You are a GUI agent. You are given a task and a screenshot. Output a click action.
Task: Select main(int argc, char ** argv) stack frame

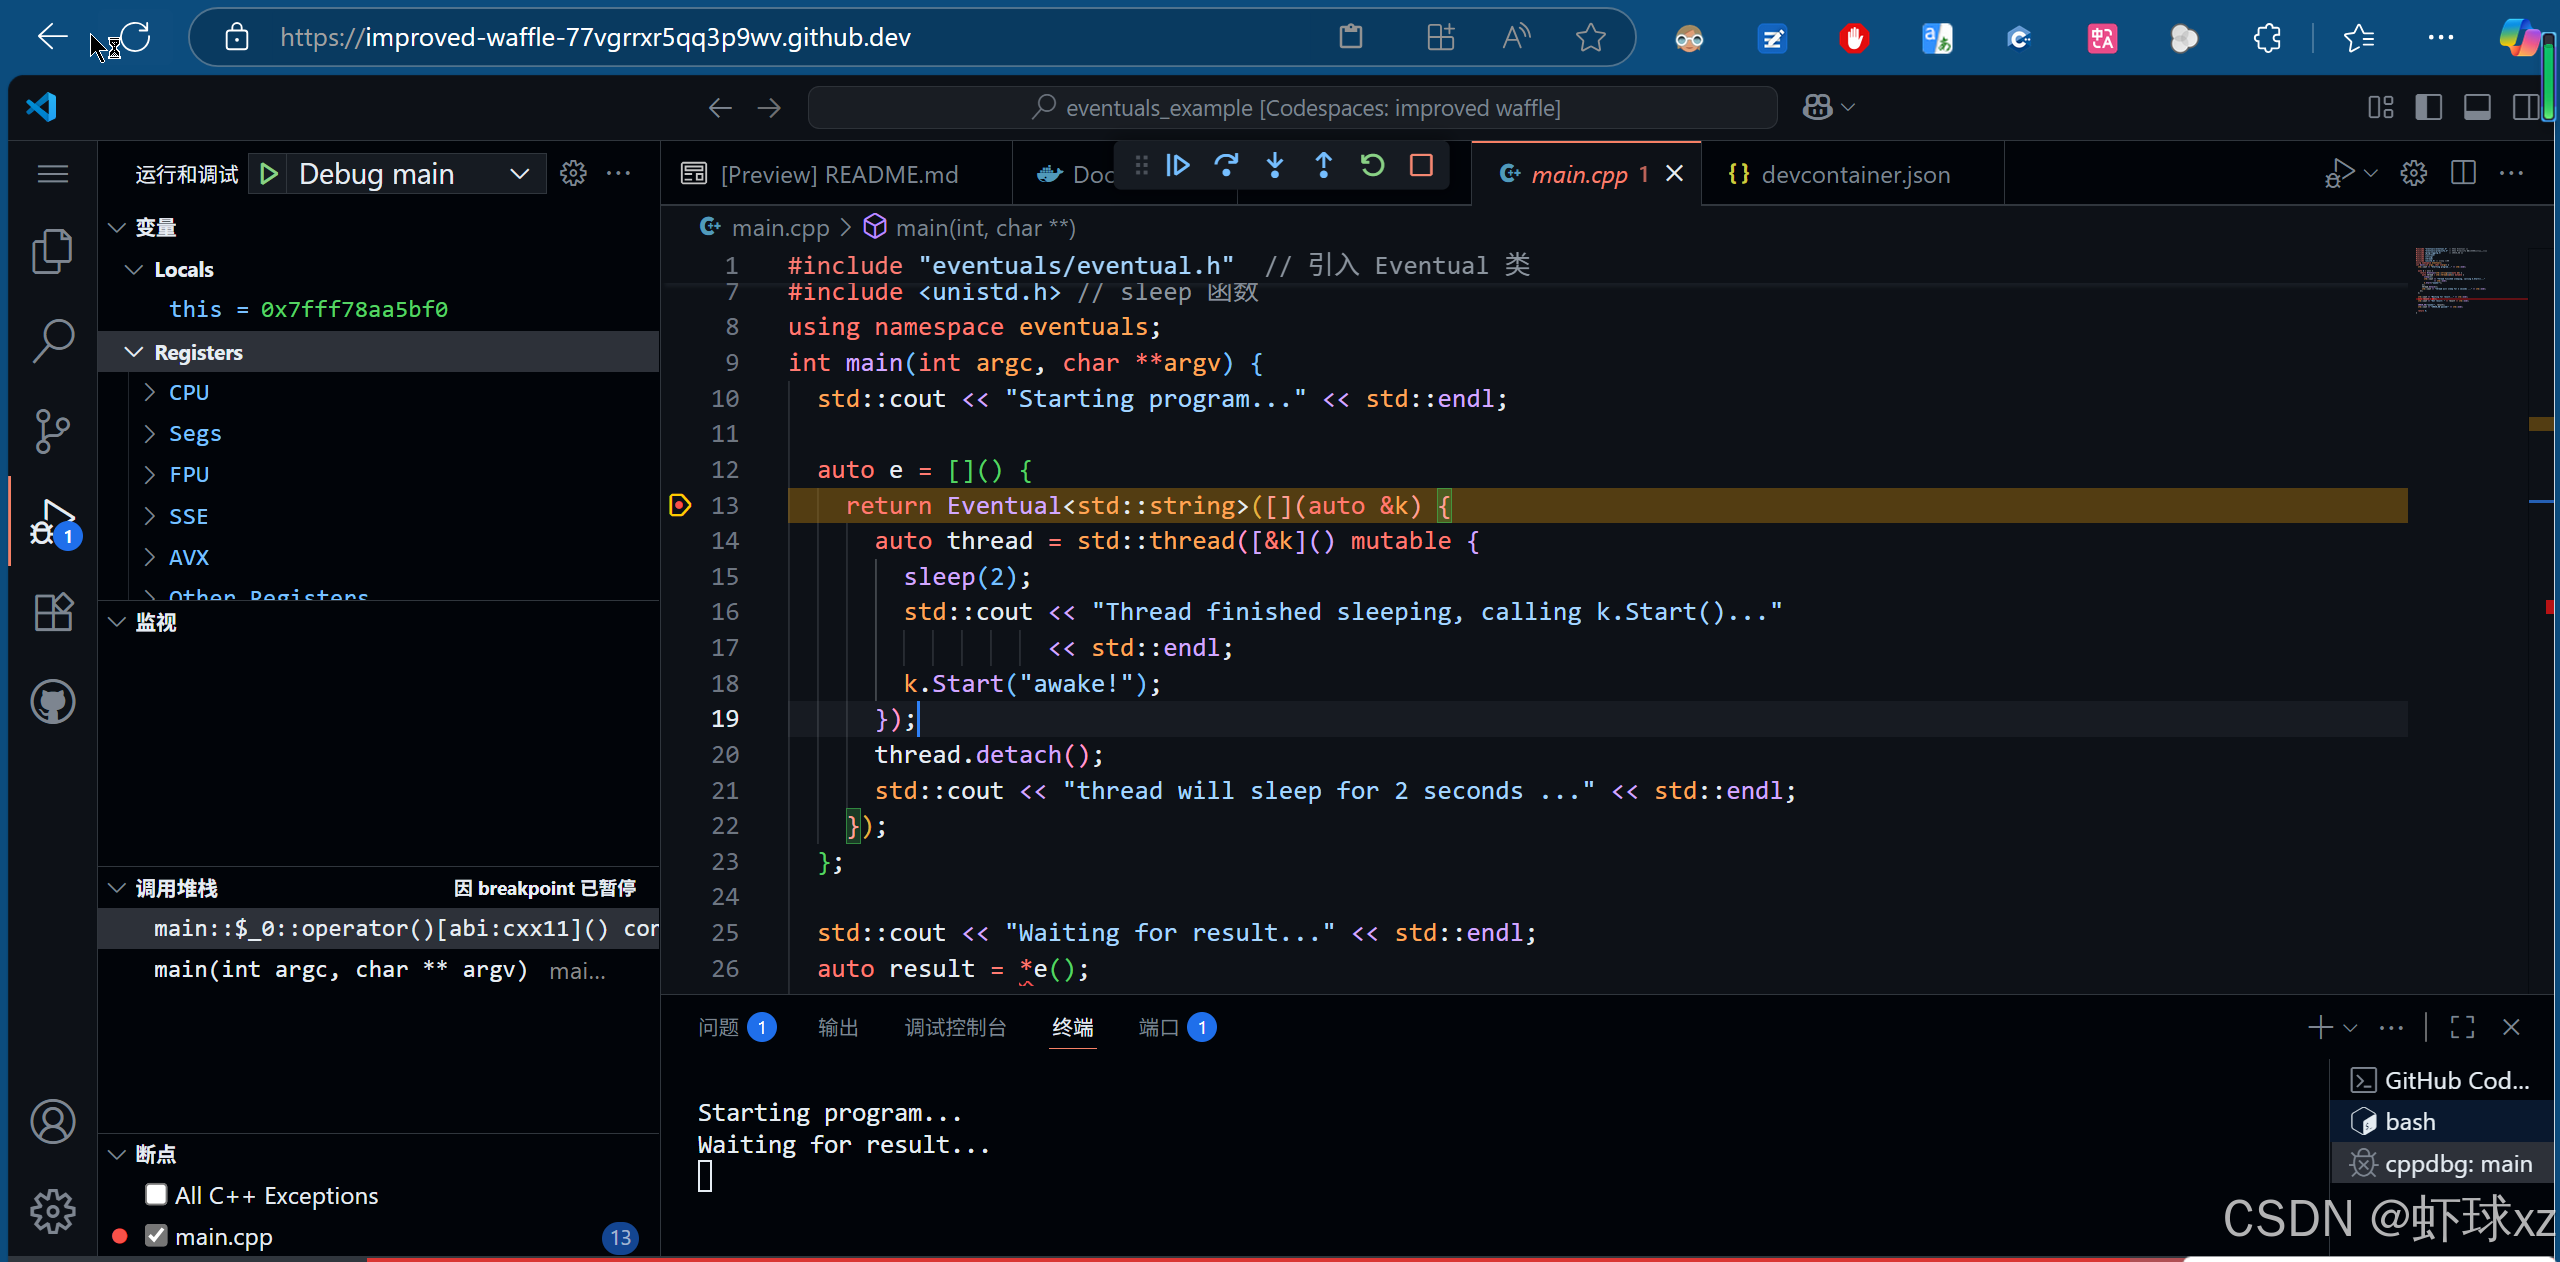(x=378, y=970)
